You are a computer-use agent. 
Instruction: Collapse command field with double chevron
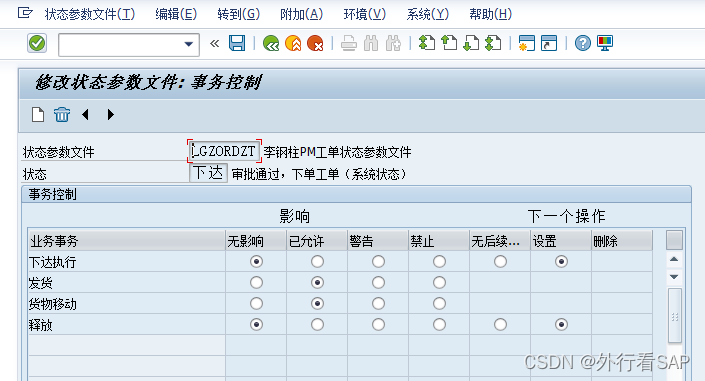point(214,44)
